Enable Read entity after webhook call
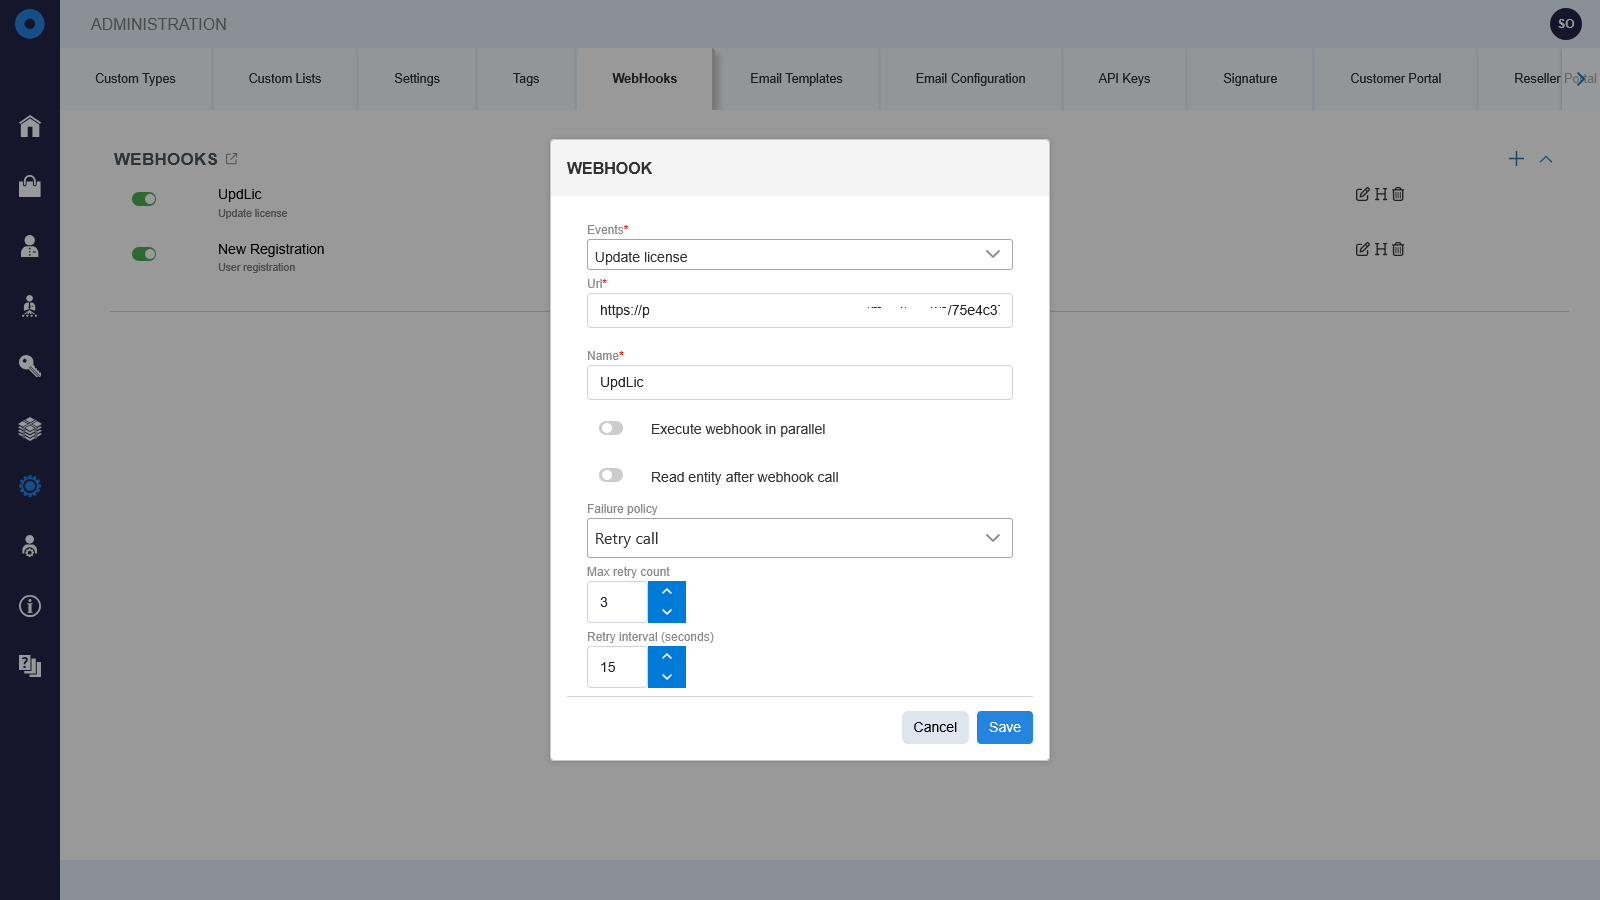The image size is (1600, 900). point(611,475)
